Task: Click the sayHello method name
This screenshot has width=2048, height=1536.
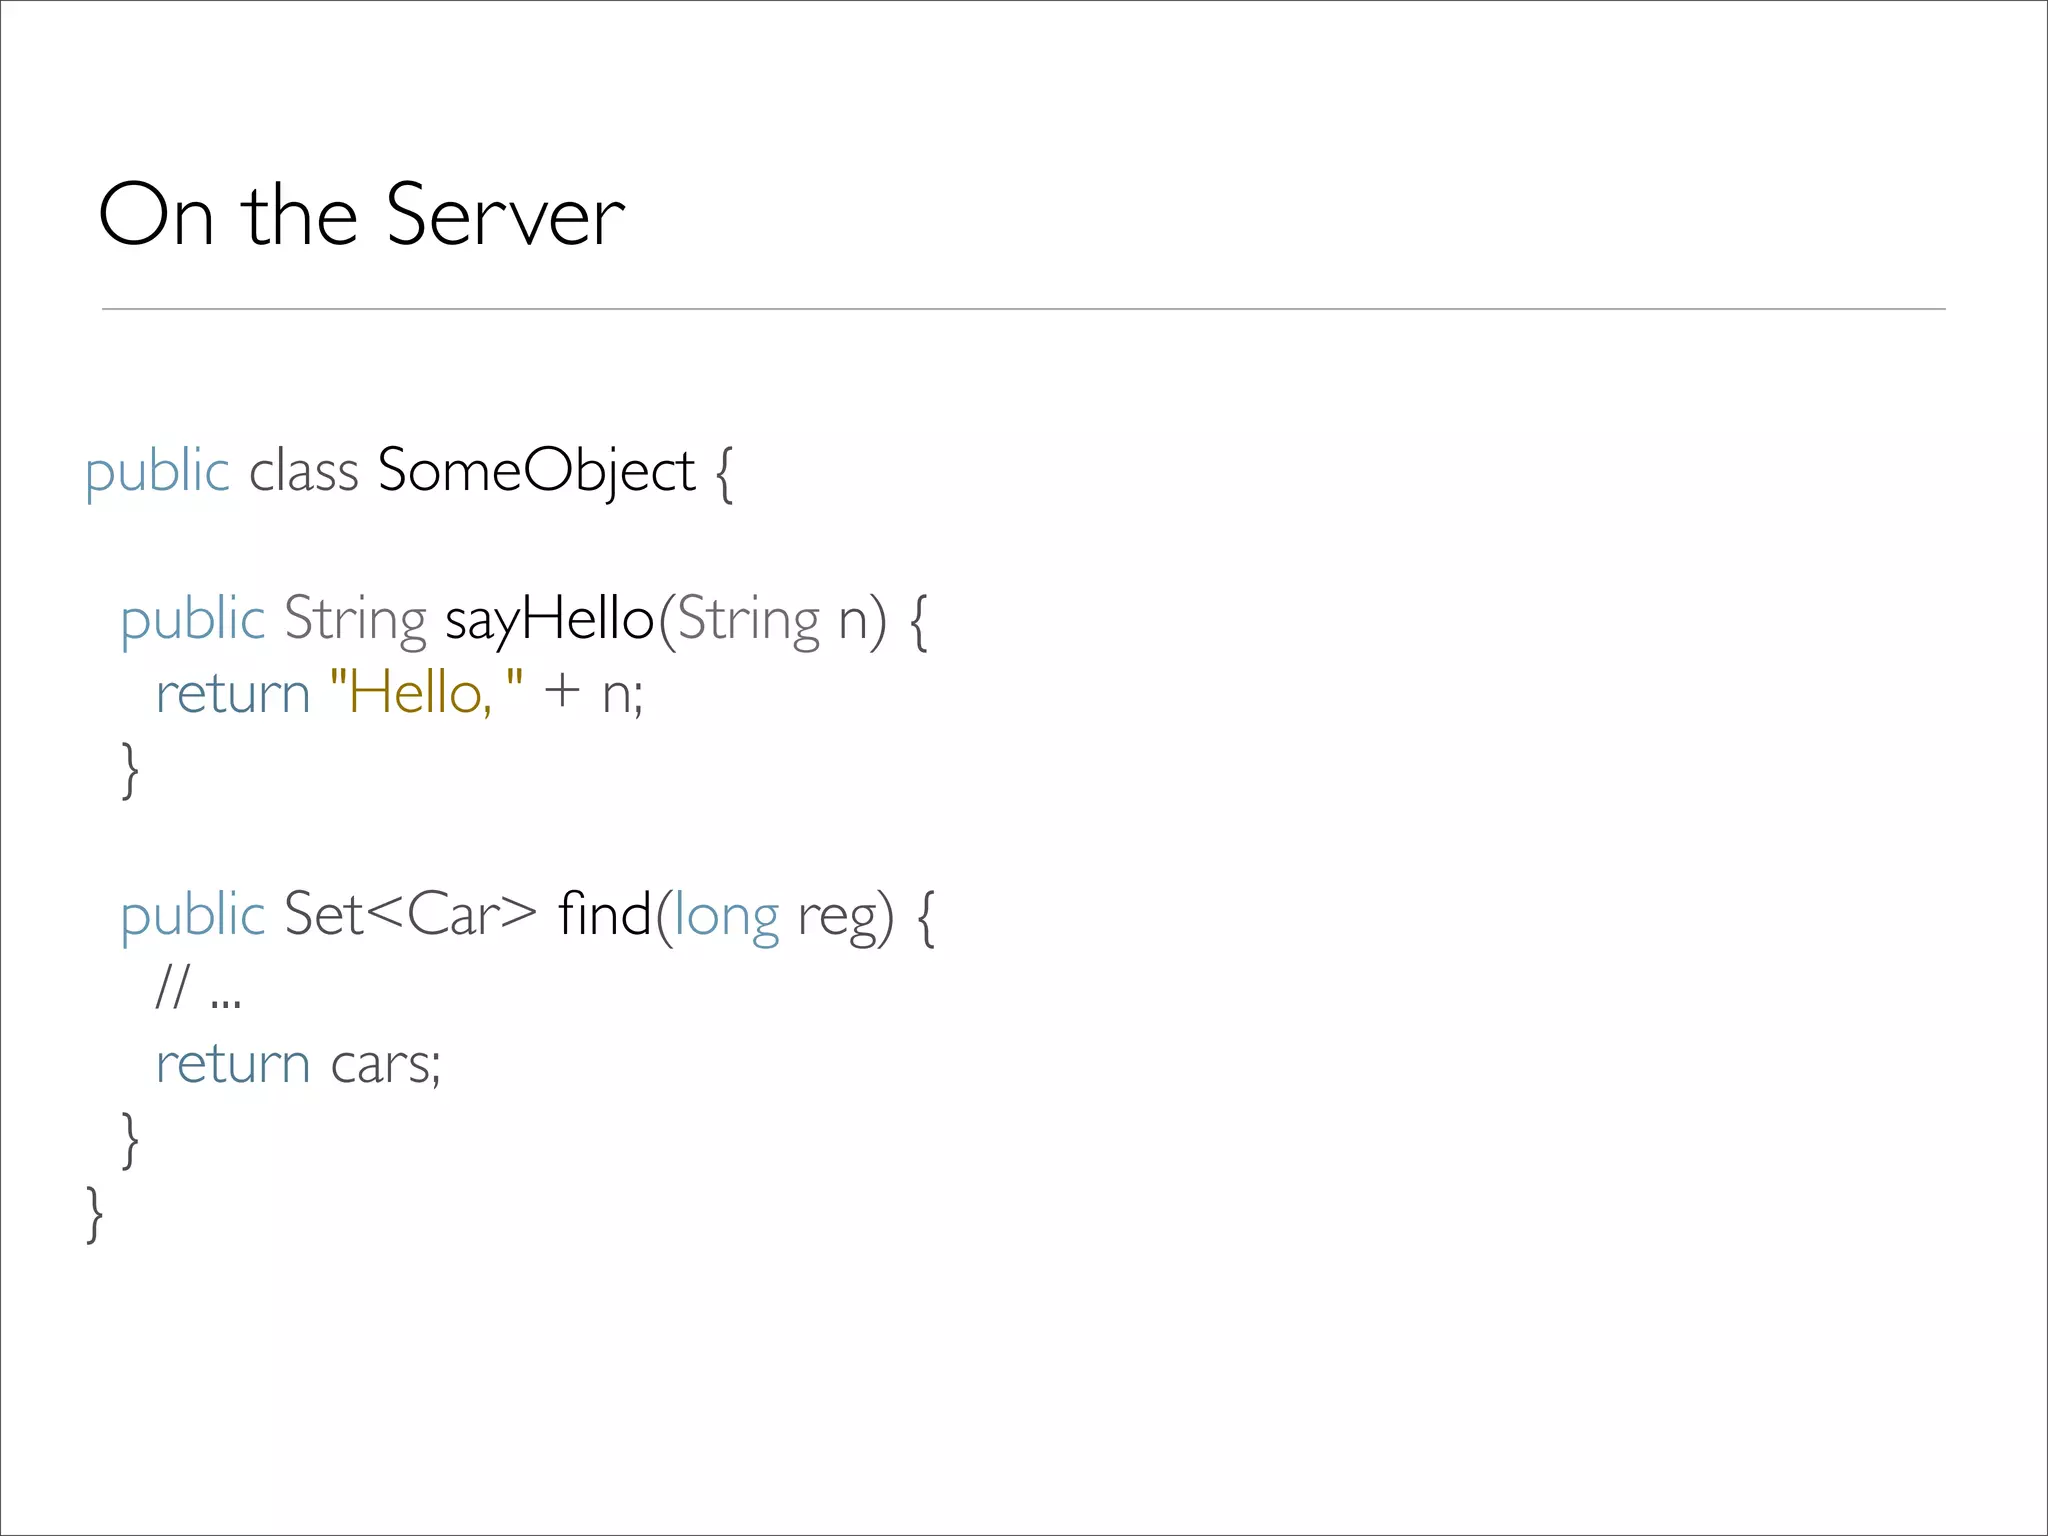Action: [x=549, y=619]
